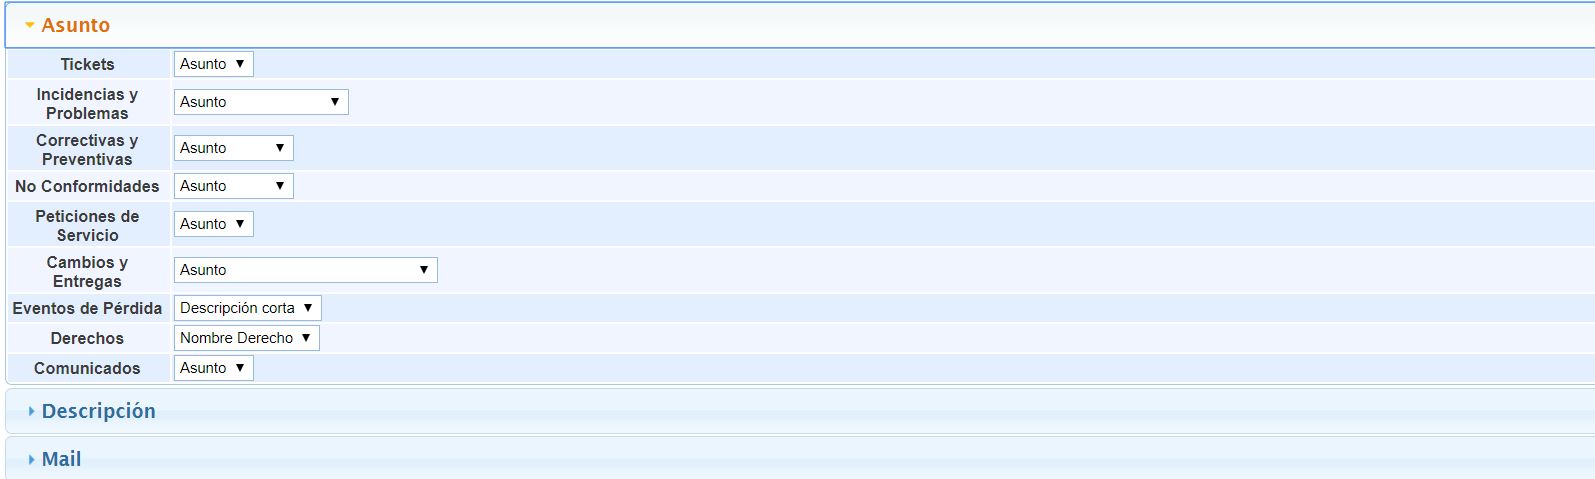Click the Comunicados row label
1595x479 pixels.
(x=87, y=368)
